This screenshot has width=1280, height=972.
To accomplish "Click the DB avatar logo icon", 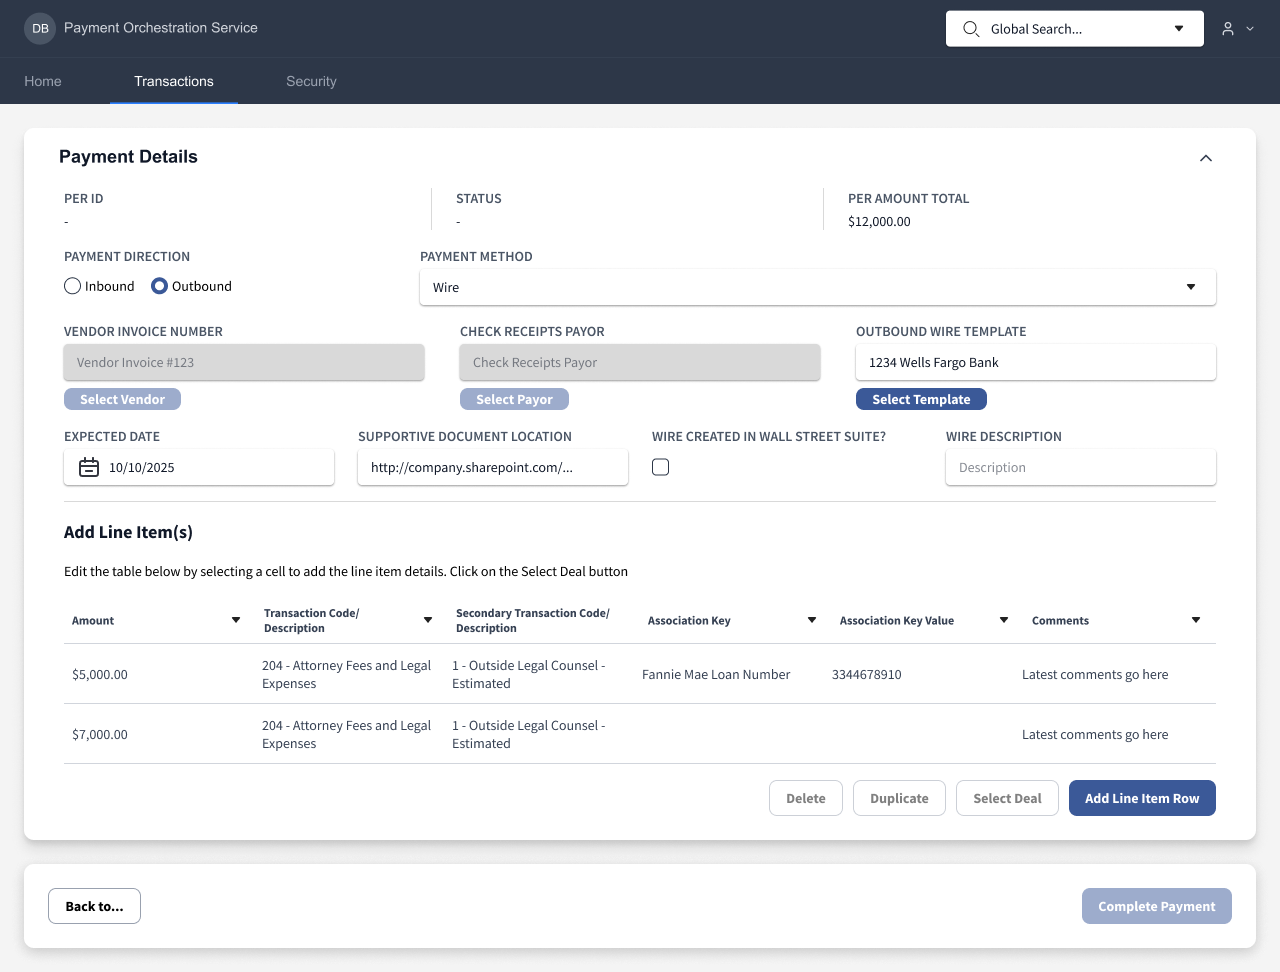I will coord(40,28).
